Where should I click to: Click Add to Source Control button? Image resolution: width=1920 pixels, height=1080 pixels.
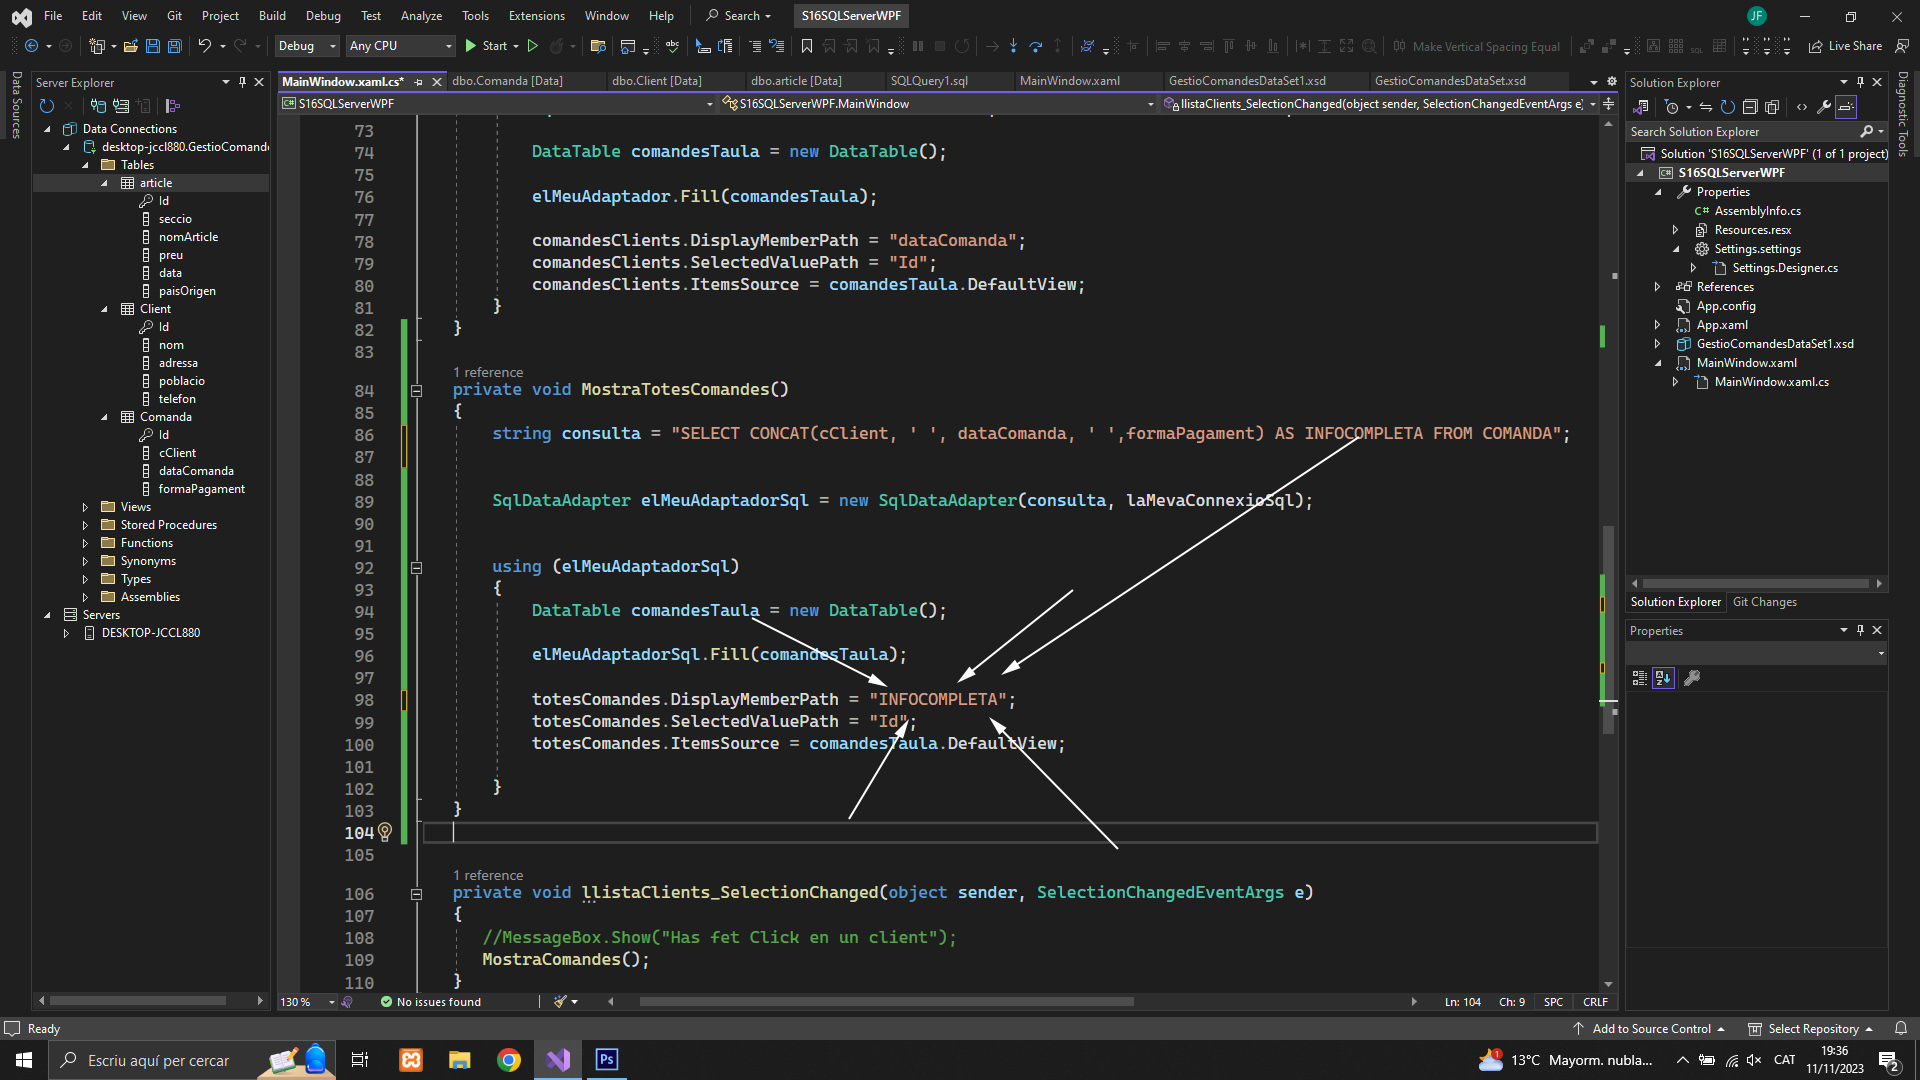pyautogui.click(x=1651, y=1029)
